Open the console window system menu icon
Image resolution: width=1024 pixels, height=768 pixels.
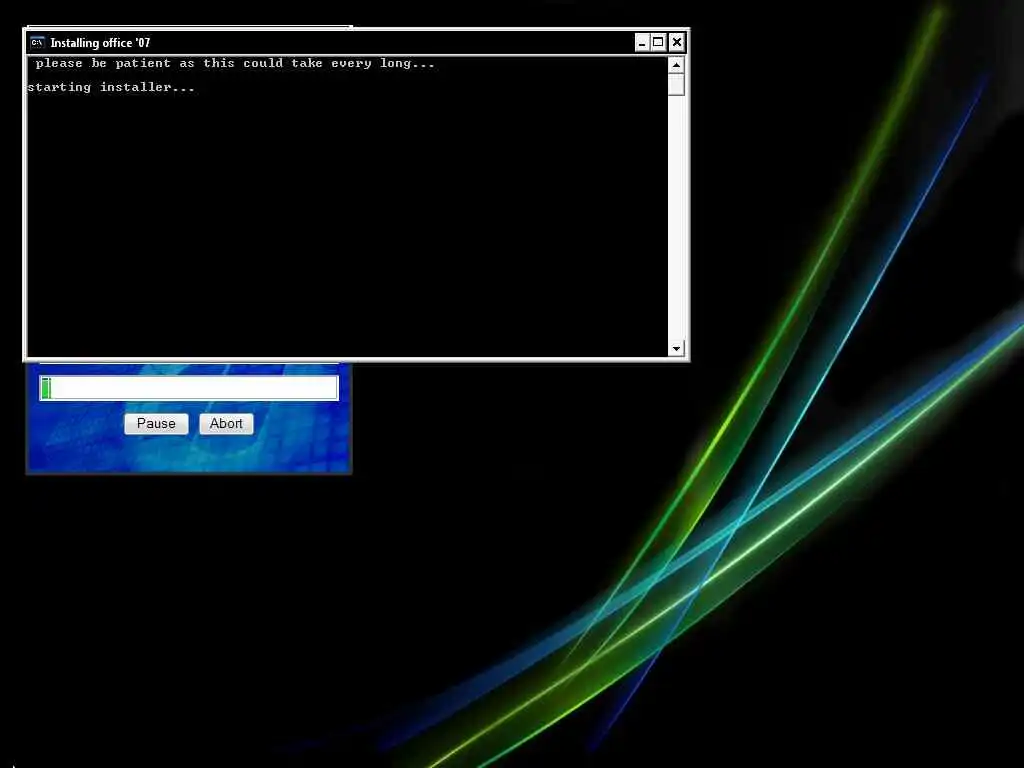[37, 43]
